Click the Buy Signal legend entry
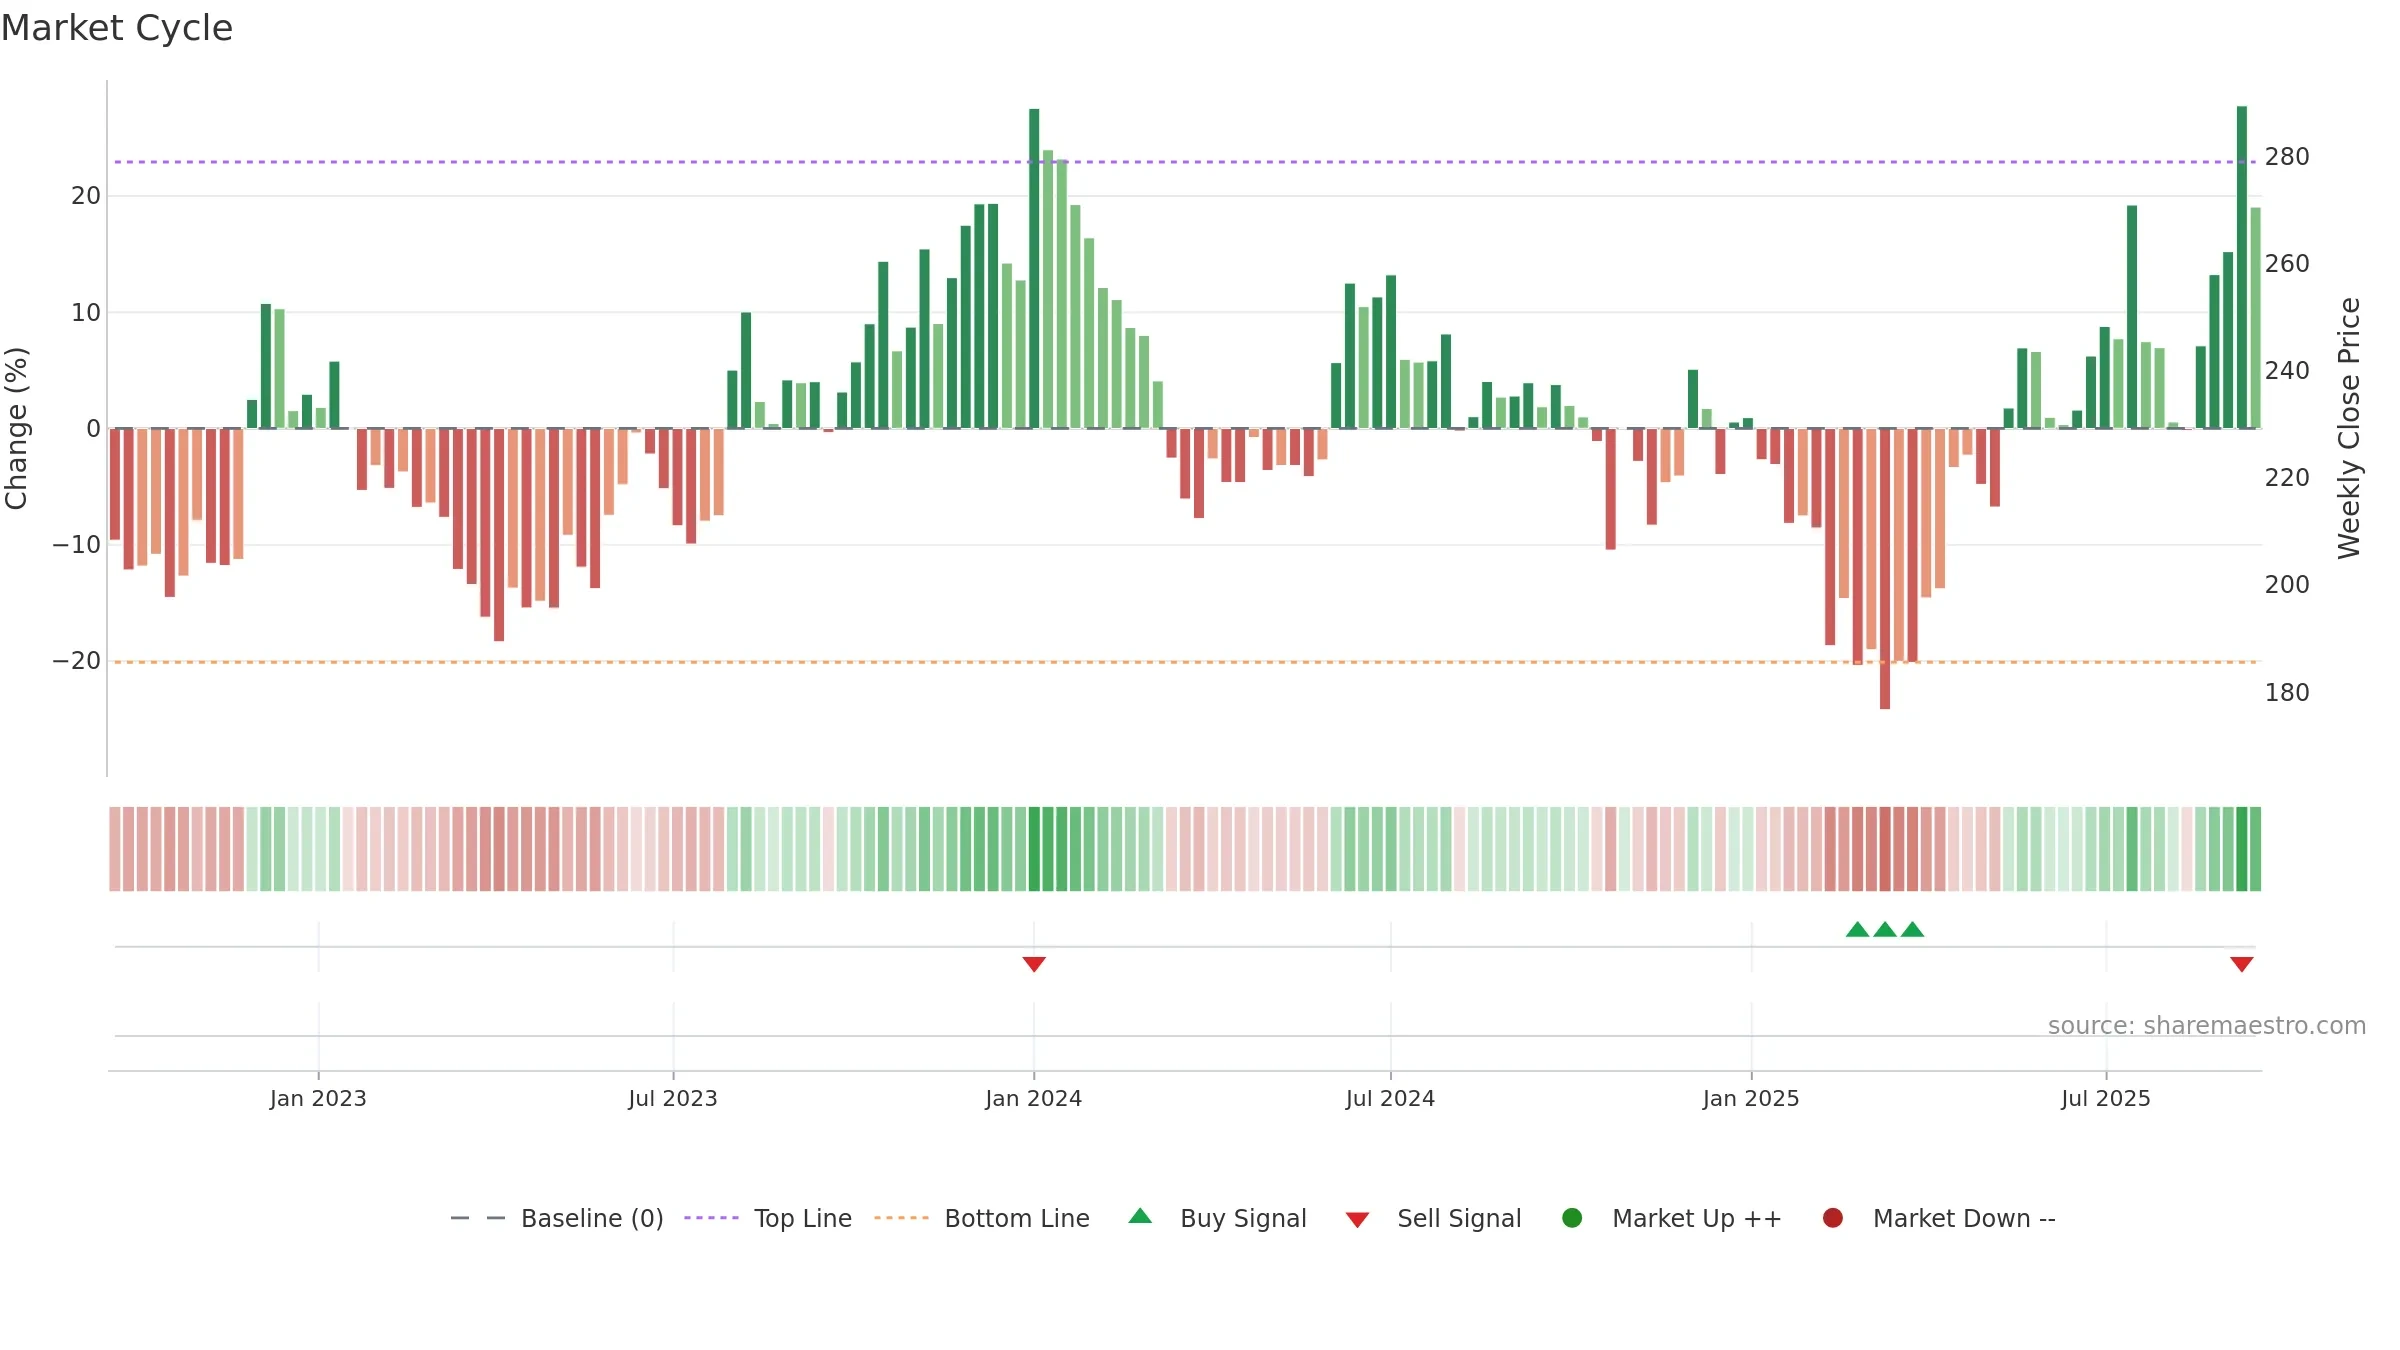Image resolution: width=2400 pixels, height=1350 pixels. click(x=1217, y=1218)
